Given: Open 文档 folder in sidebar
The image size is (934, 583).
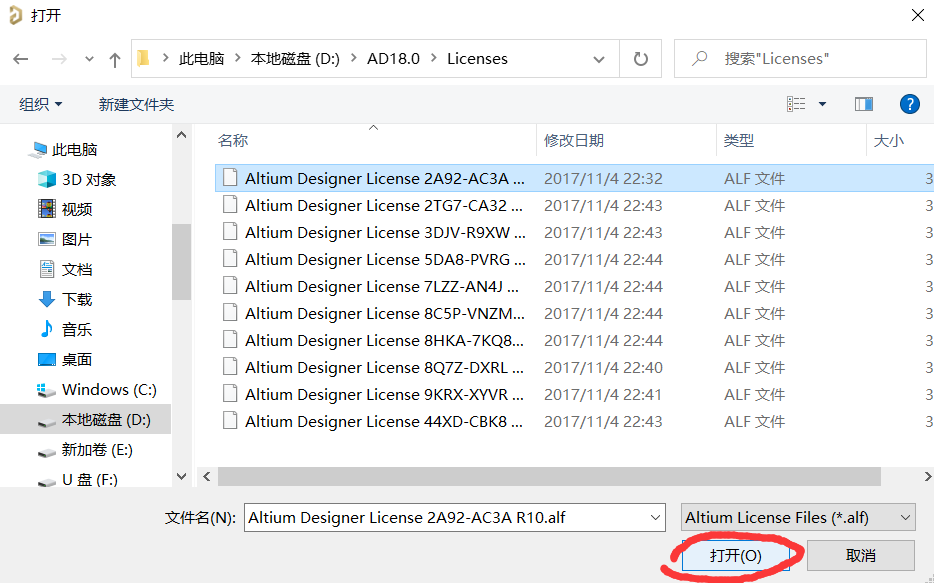Looking at the screenshot, I should click(x=77, y=269).
